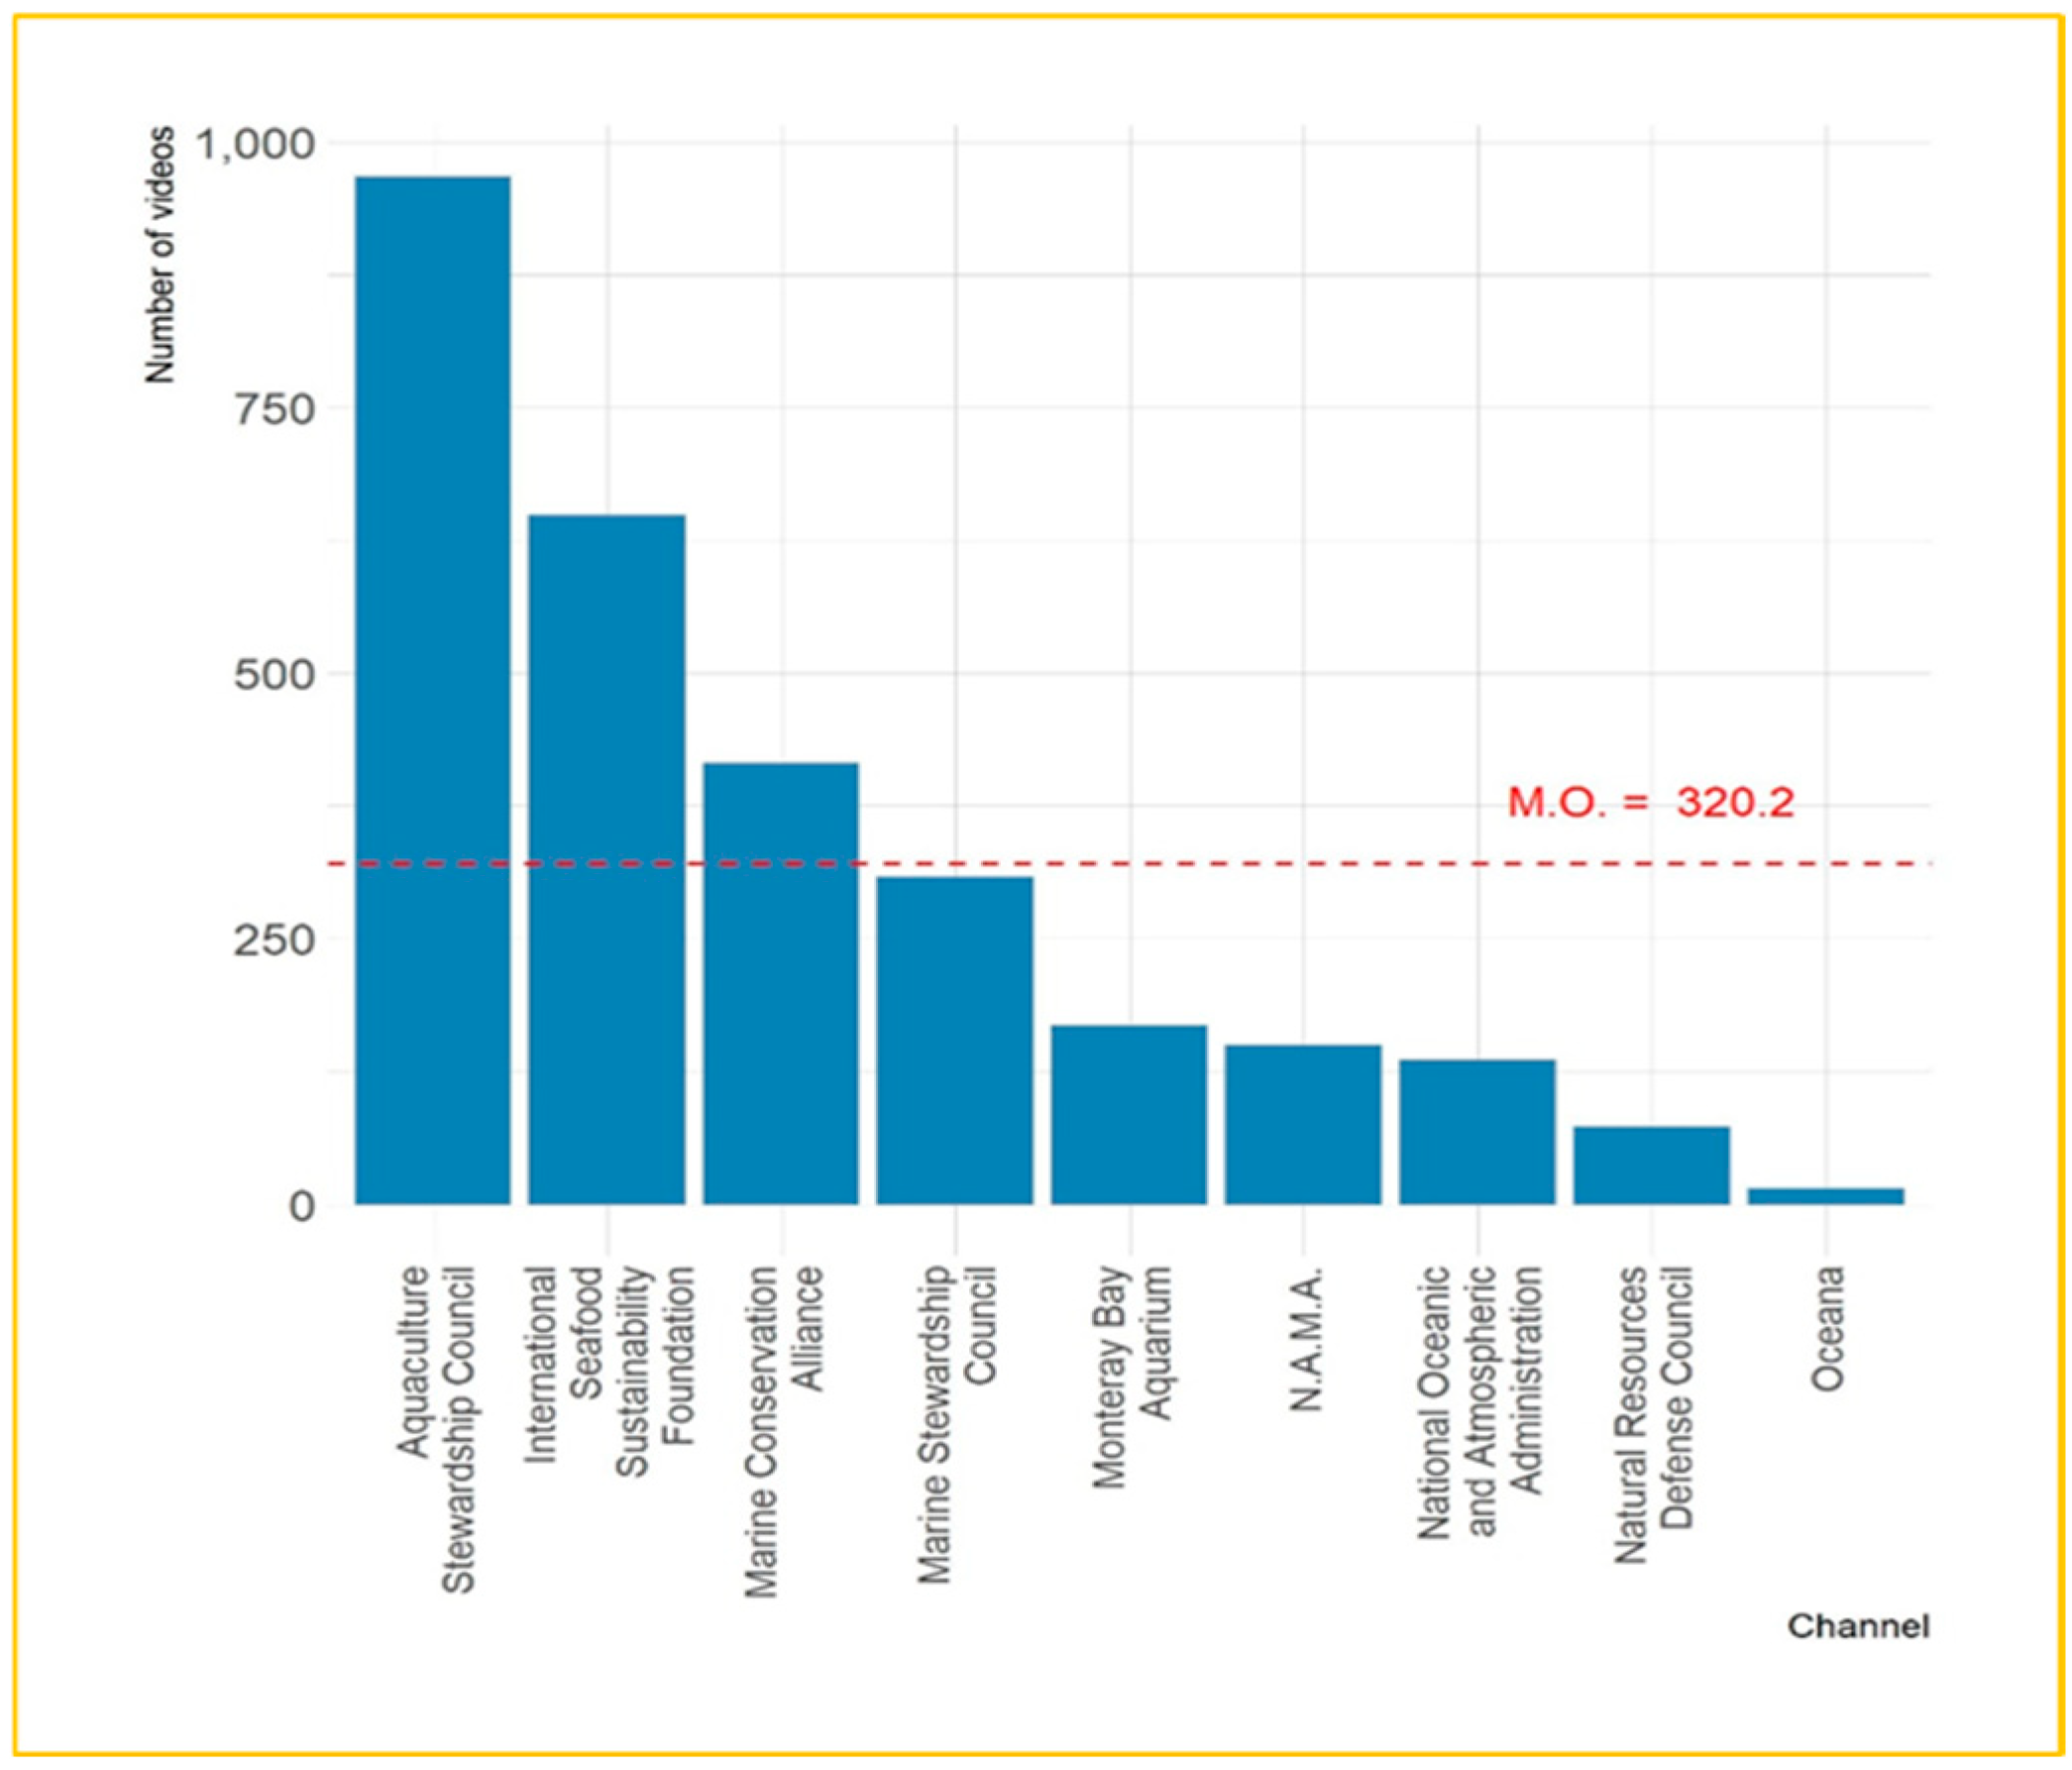
Task: Select the Monteray Bay Aquarium bar
Action: coord(1128,1114)
